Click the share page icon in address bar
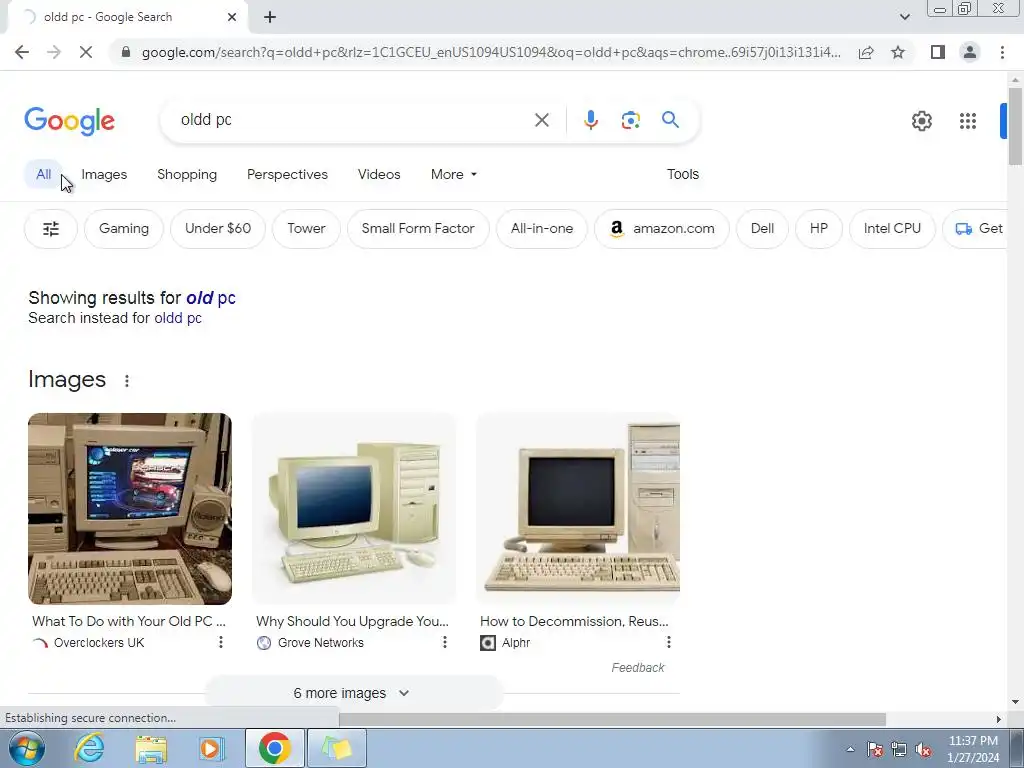The width and height of the screenshot is (1024, 768). click(x=866, y=52)
